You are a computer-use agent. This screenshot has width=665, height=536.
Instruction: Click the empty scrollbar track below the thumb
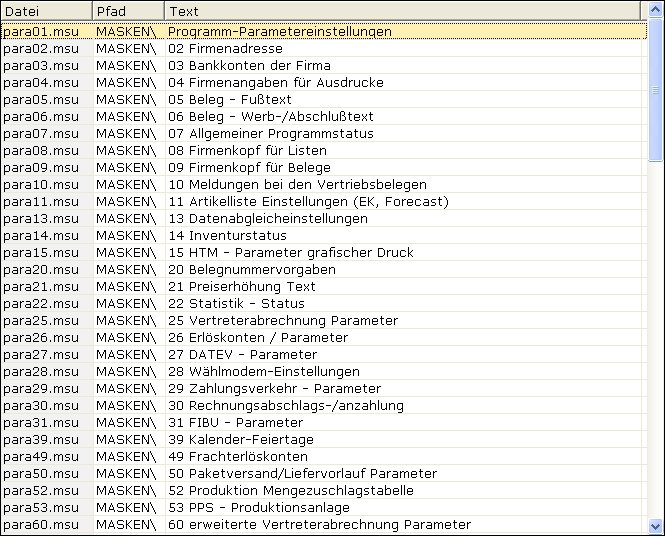coord(656,340)
